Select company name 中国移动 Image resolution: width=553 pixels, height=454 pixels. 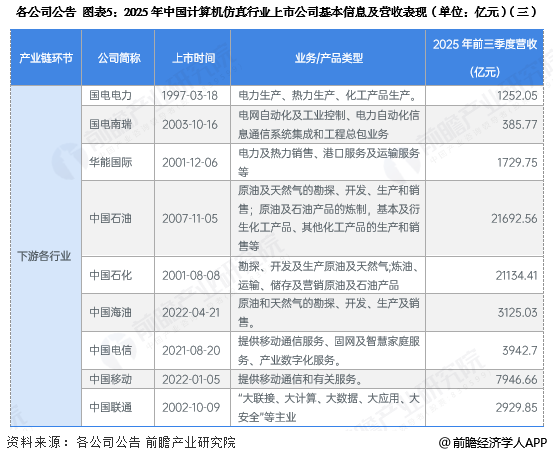(x=110, y=379)
